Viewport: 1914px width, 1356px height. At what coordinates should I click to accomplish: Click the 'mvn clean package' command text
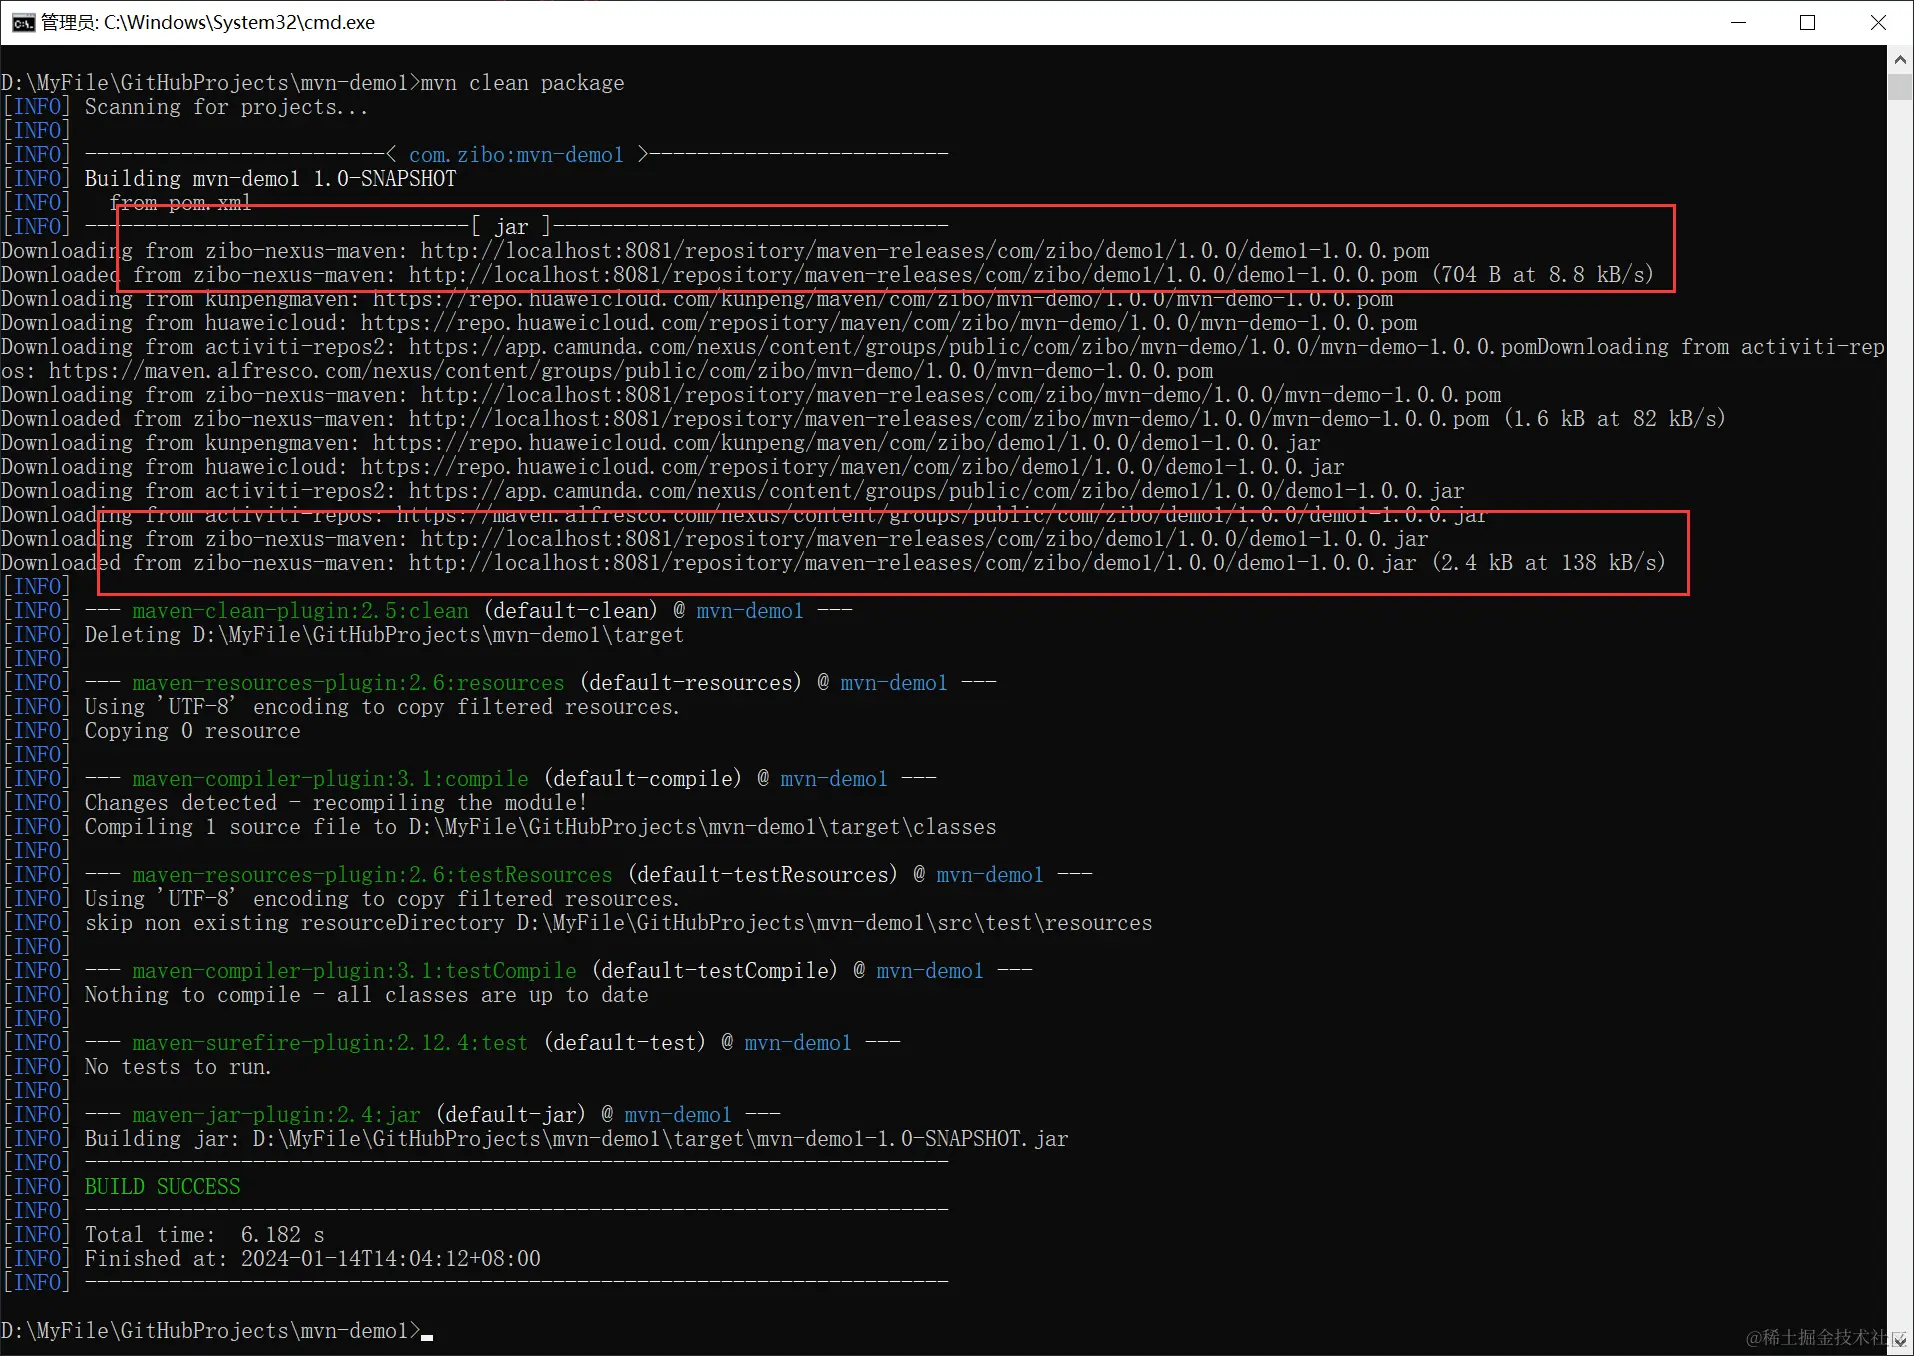pyautogui.click(x=522, y=83)
